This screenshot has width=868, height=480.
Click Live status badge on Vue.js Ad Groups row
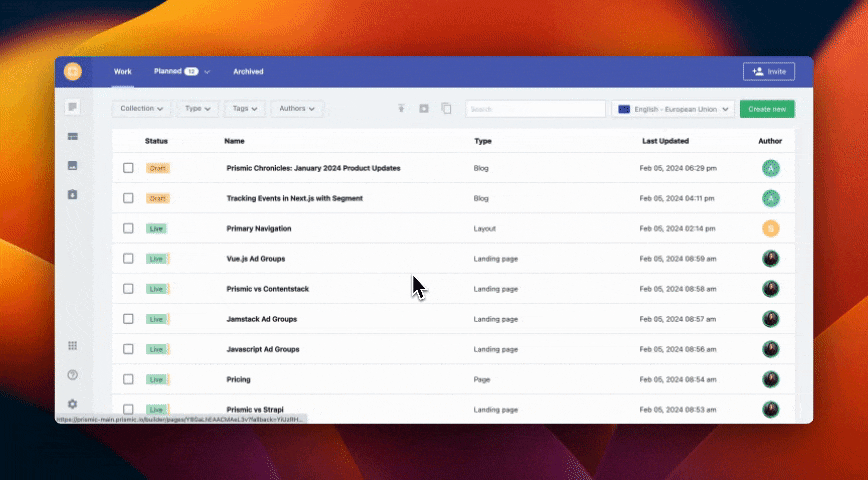pyautogui.click(x=157, y=259)
